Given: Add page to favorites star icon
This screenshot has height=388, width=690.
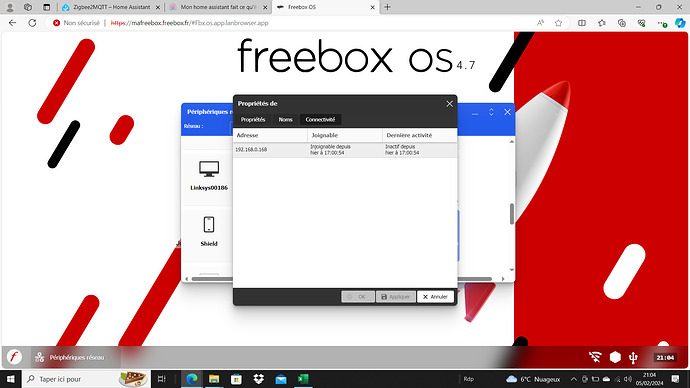Looking at the screenshot, I should click(x=558, y=23).
